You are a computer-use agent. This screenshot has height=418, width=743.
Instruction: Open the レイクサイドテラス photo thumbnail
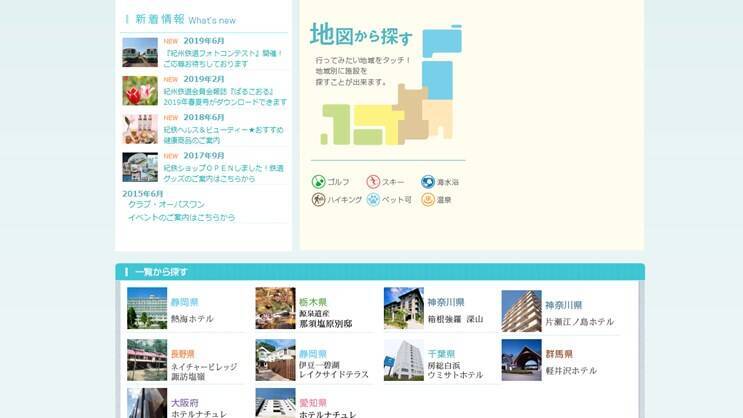275,360
